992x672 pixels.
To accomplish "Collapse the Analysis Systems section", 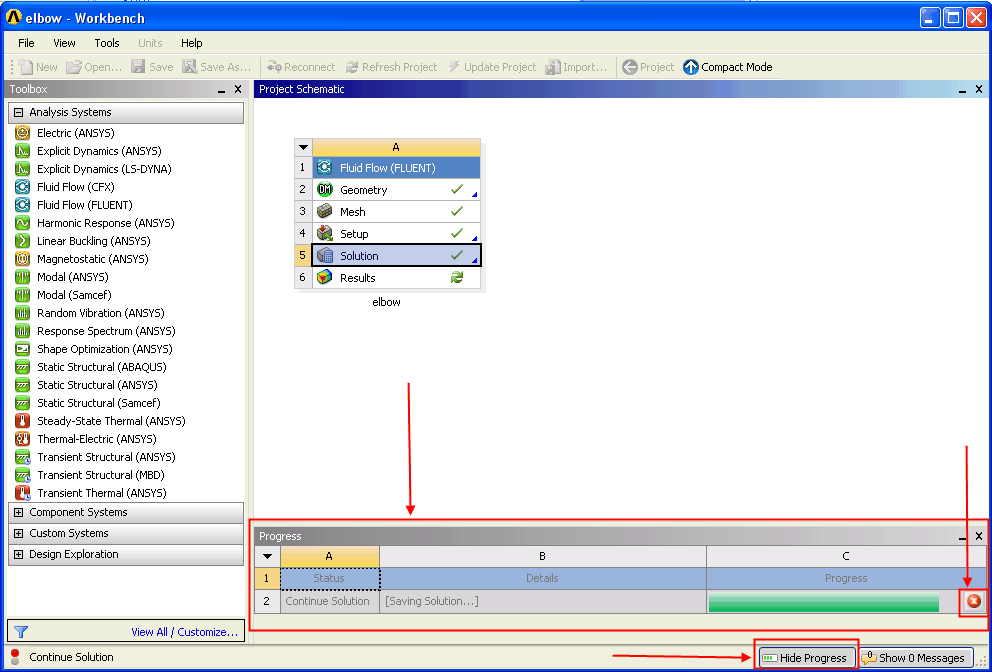I will [x=18, y=113].
